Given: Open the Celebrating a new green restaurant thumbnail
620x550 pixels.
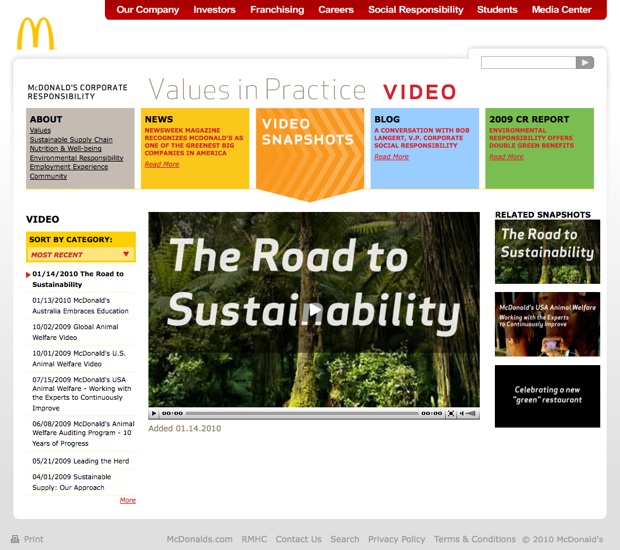Looking at the screenshot, I should coord(547,396).
